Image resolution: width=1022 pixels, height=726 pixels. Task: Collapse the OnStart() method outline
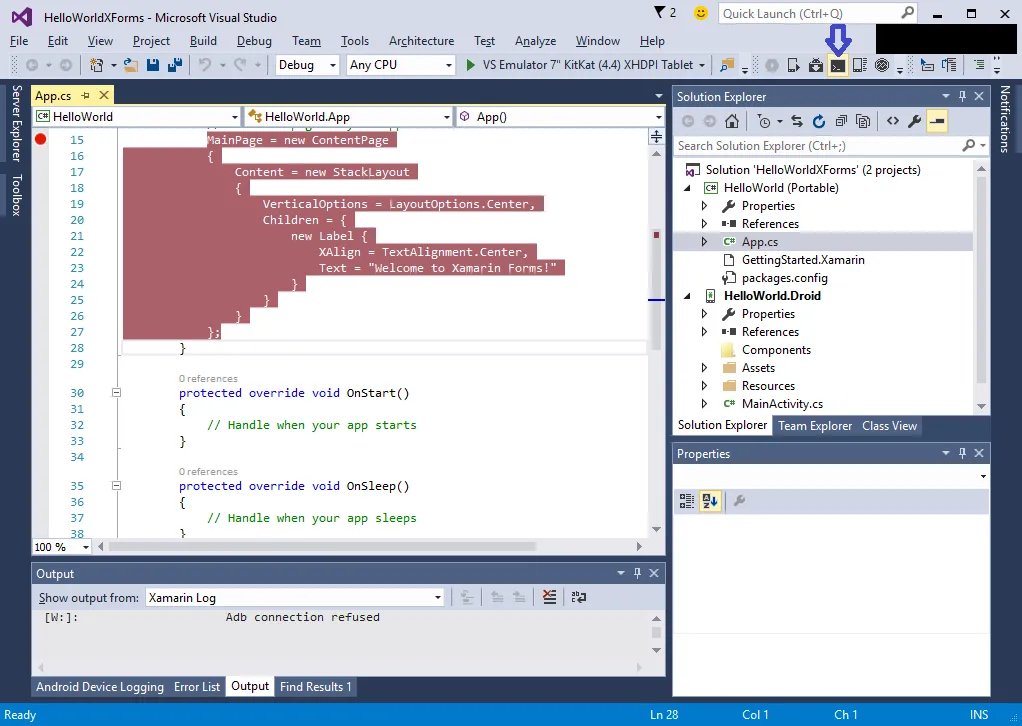click(x=116, y=393)
